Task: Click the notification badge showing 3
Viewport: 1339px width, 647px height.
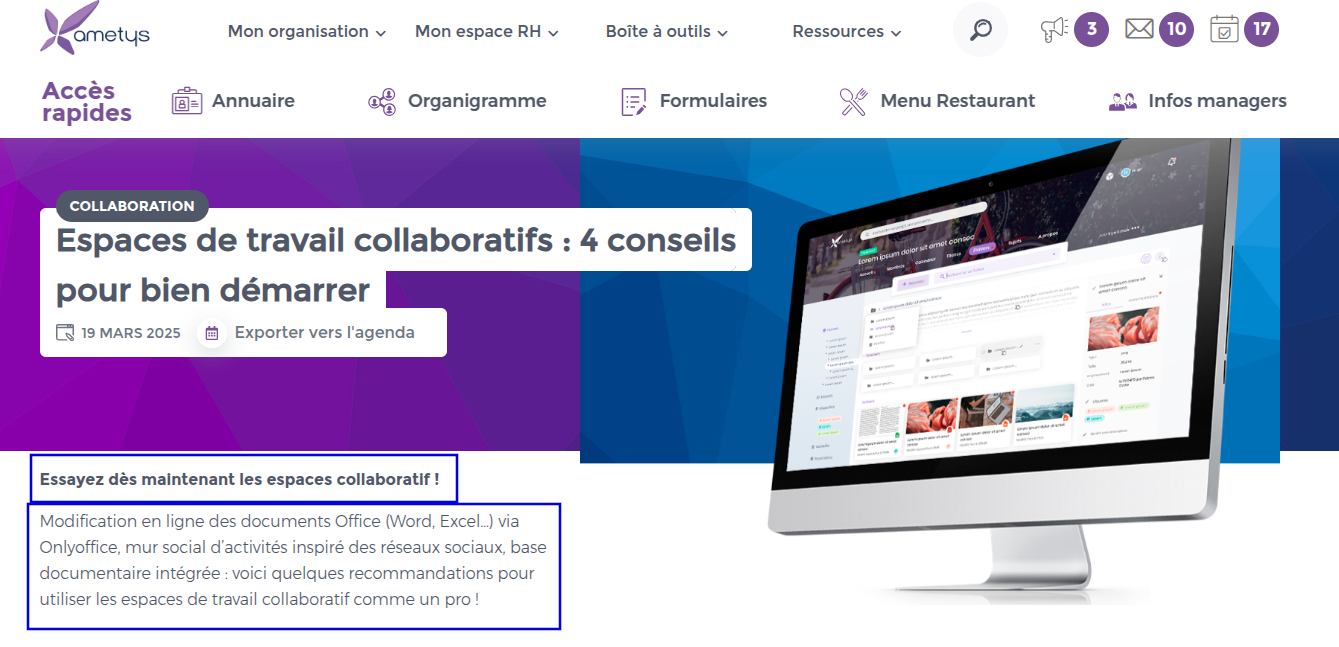Action: tap(1091, 29)
